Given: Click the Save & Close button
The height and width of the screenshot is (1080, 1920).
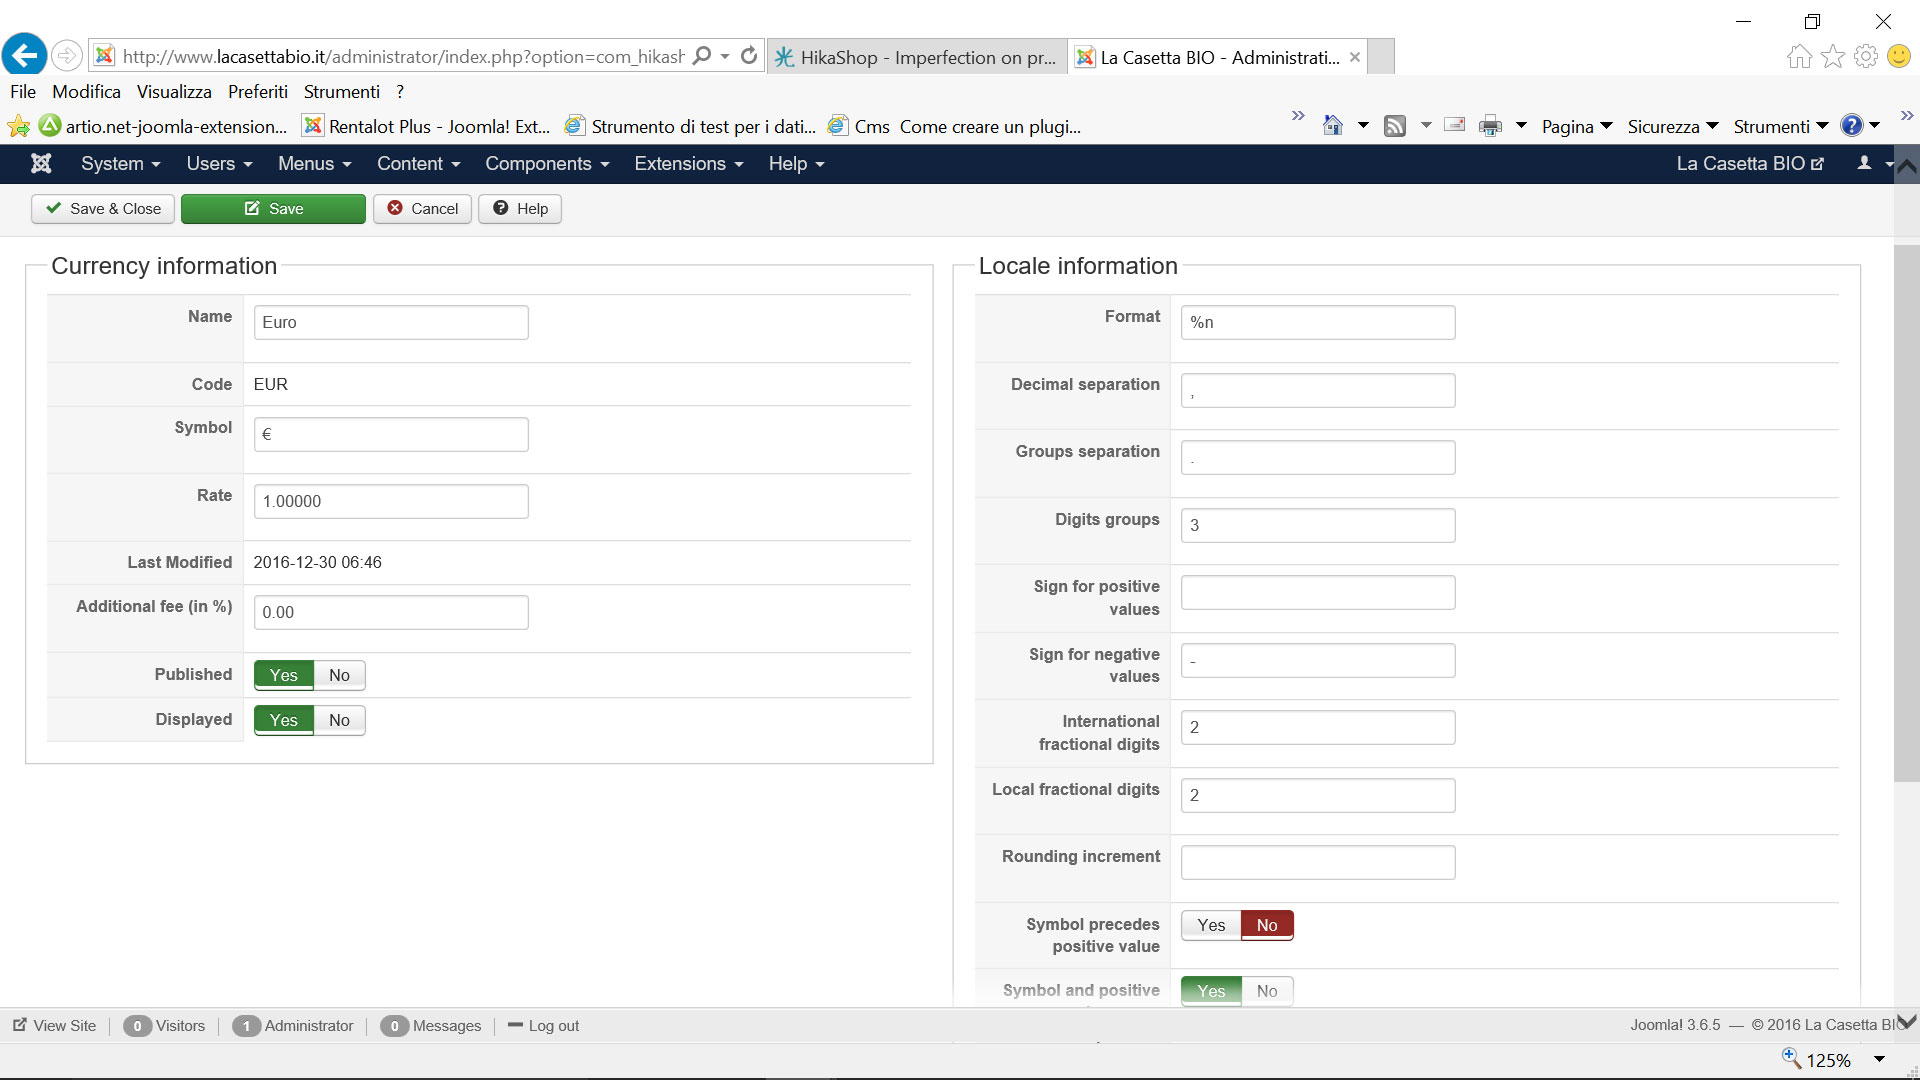Looking at the screenshot, I should point(103,208).
